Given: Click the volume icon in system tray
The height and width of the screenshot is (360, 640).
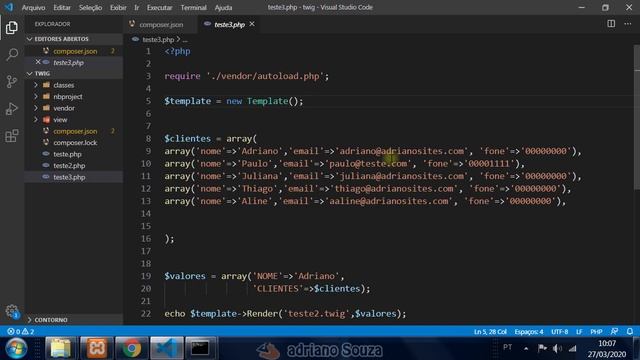Looking at the screenshot, I should pos(557,348).
